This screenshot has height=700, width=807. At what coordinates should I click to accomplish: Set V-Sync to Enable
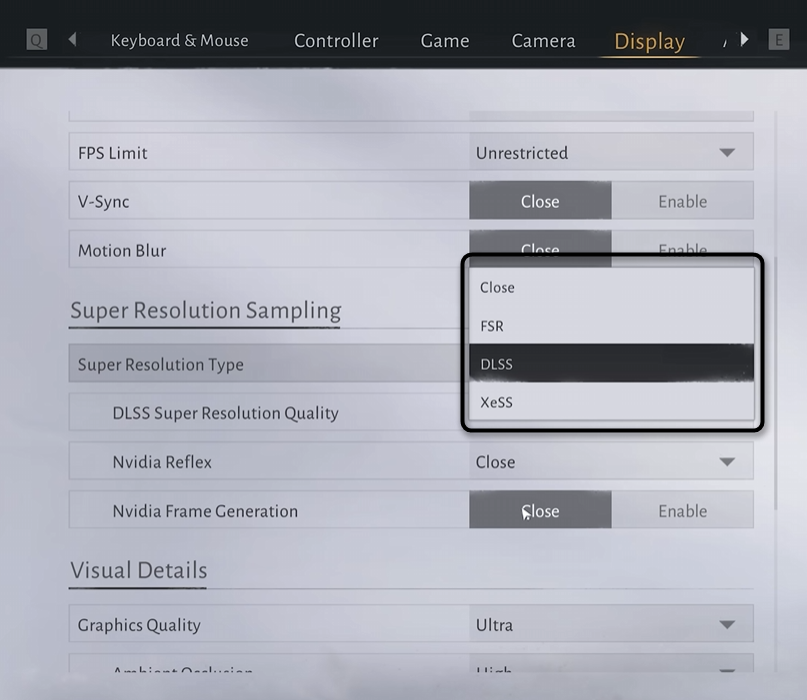683,201
